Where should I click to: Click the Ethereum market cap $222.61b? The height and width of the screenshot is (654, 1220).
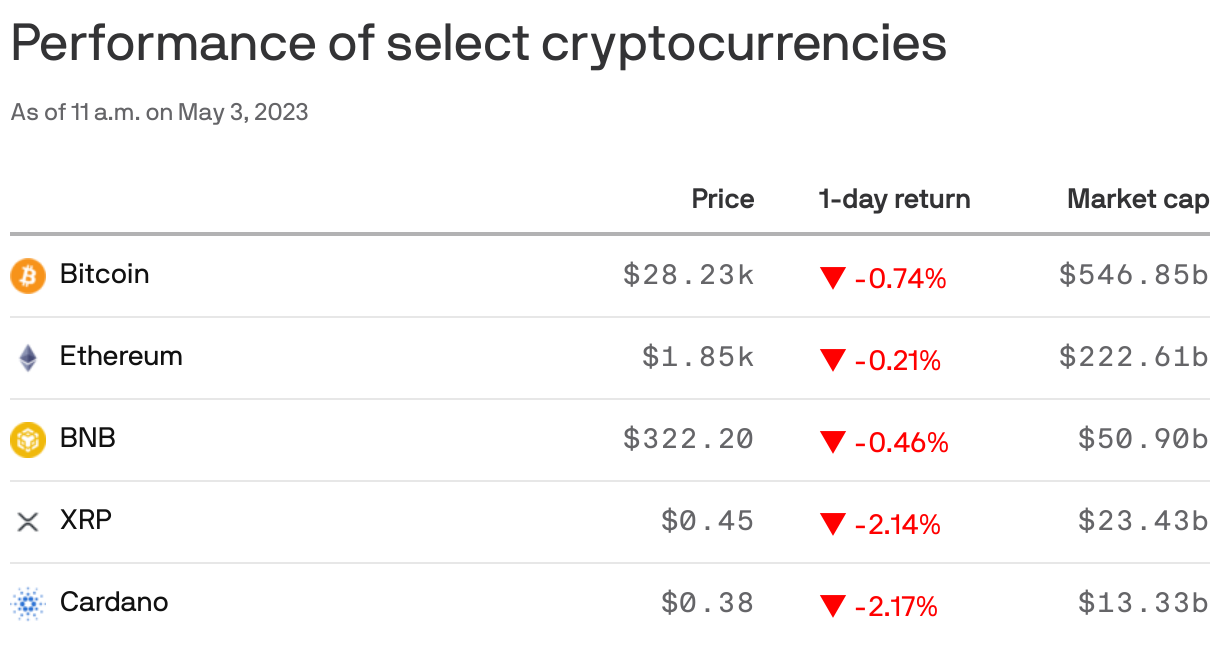1134,357
